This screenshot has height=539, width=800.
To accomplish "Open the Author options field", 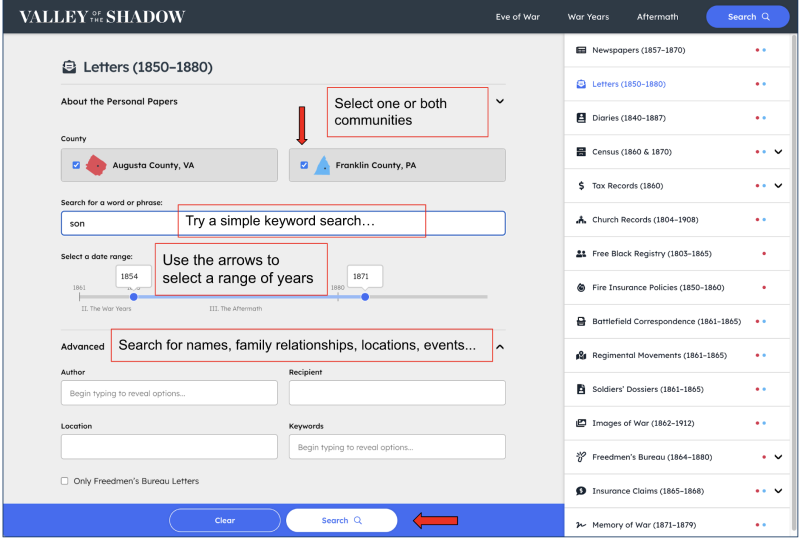I will point(169,393).
